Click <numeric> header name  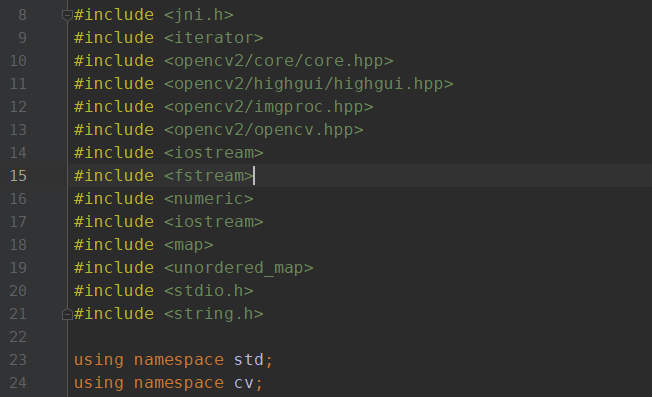click(x=208, y=199)
